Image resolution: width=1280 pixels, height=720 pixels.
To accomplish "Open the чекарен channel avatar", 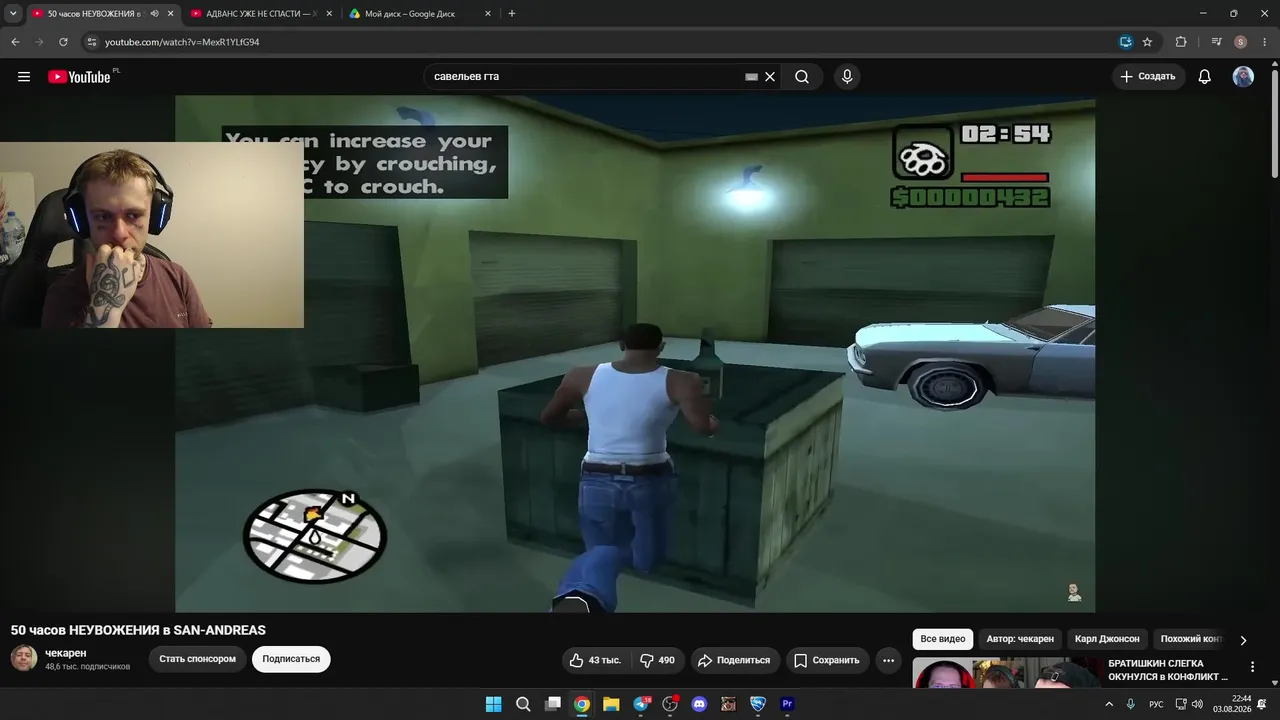I will pos(24,658).
